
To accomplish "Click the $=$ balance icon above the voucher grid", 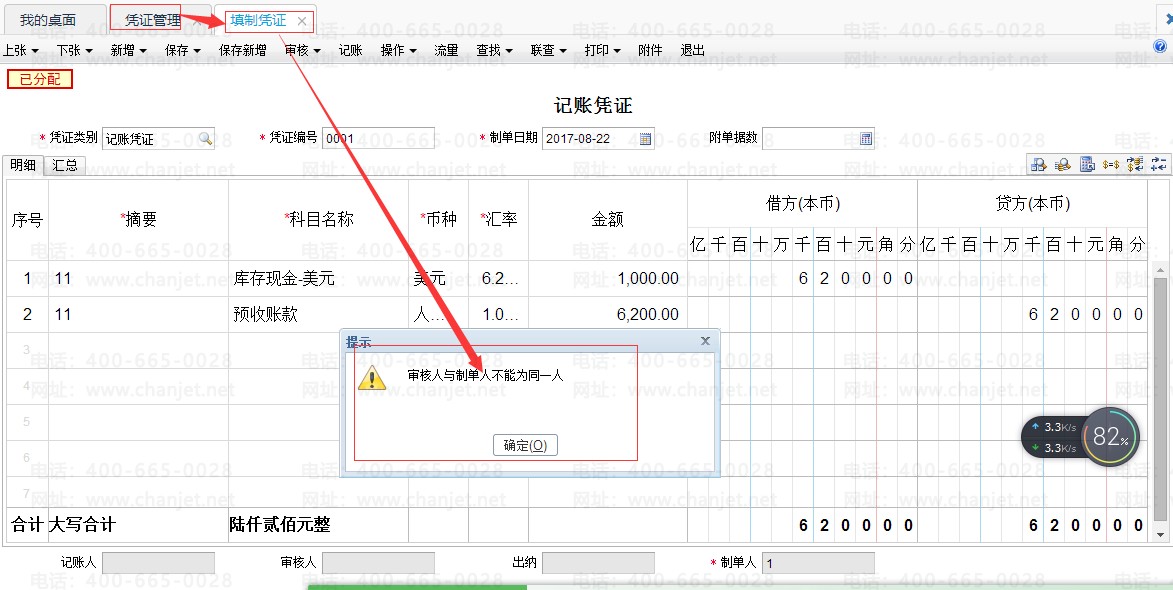I will tap(1111, 165).
